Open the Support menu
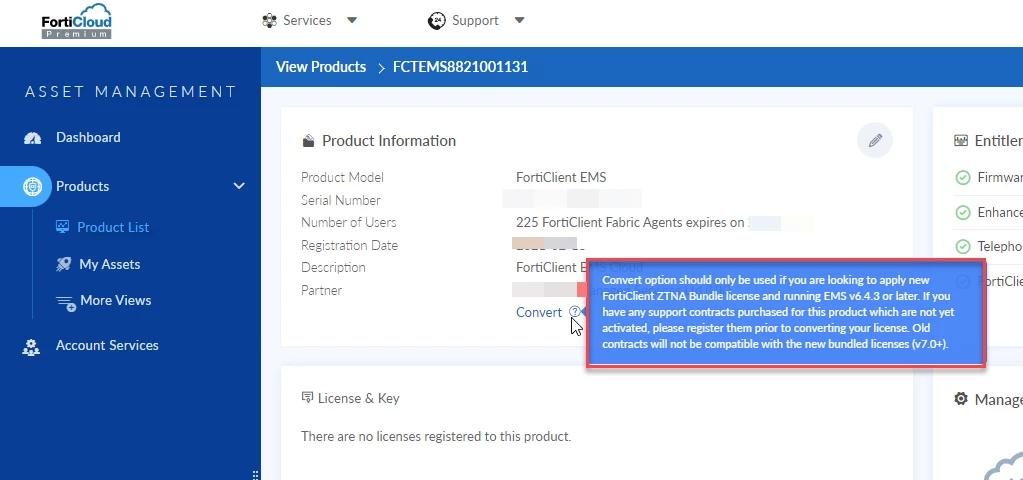 click(476, 20)
